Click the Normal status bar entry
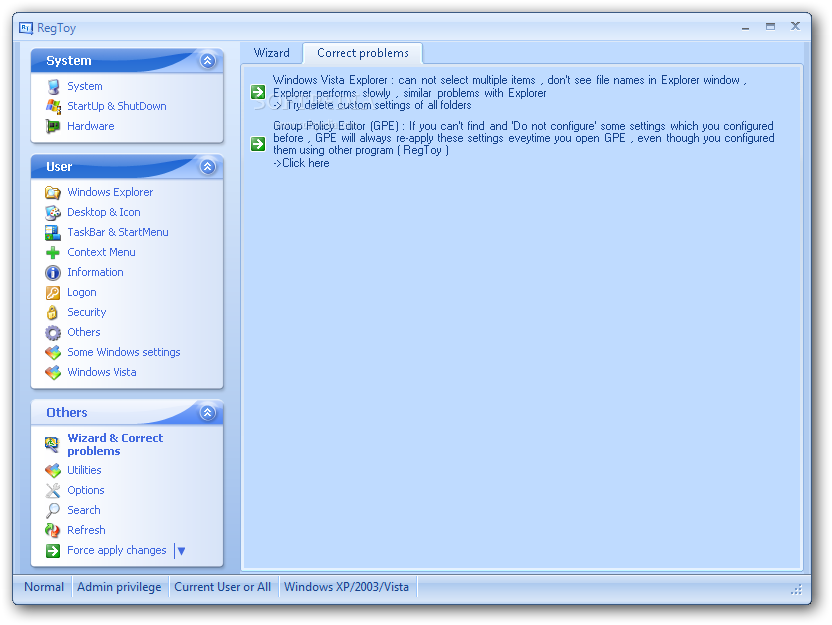Viewport: 832px width, 625px height. pos(44,587)
